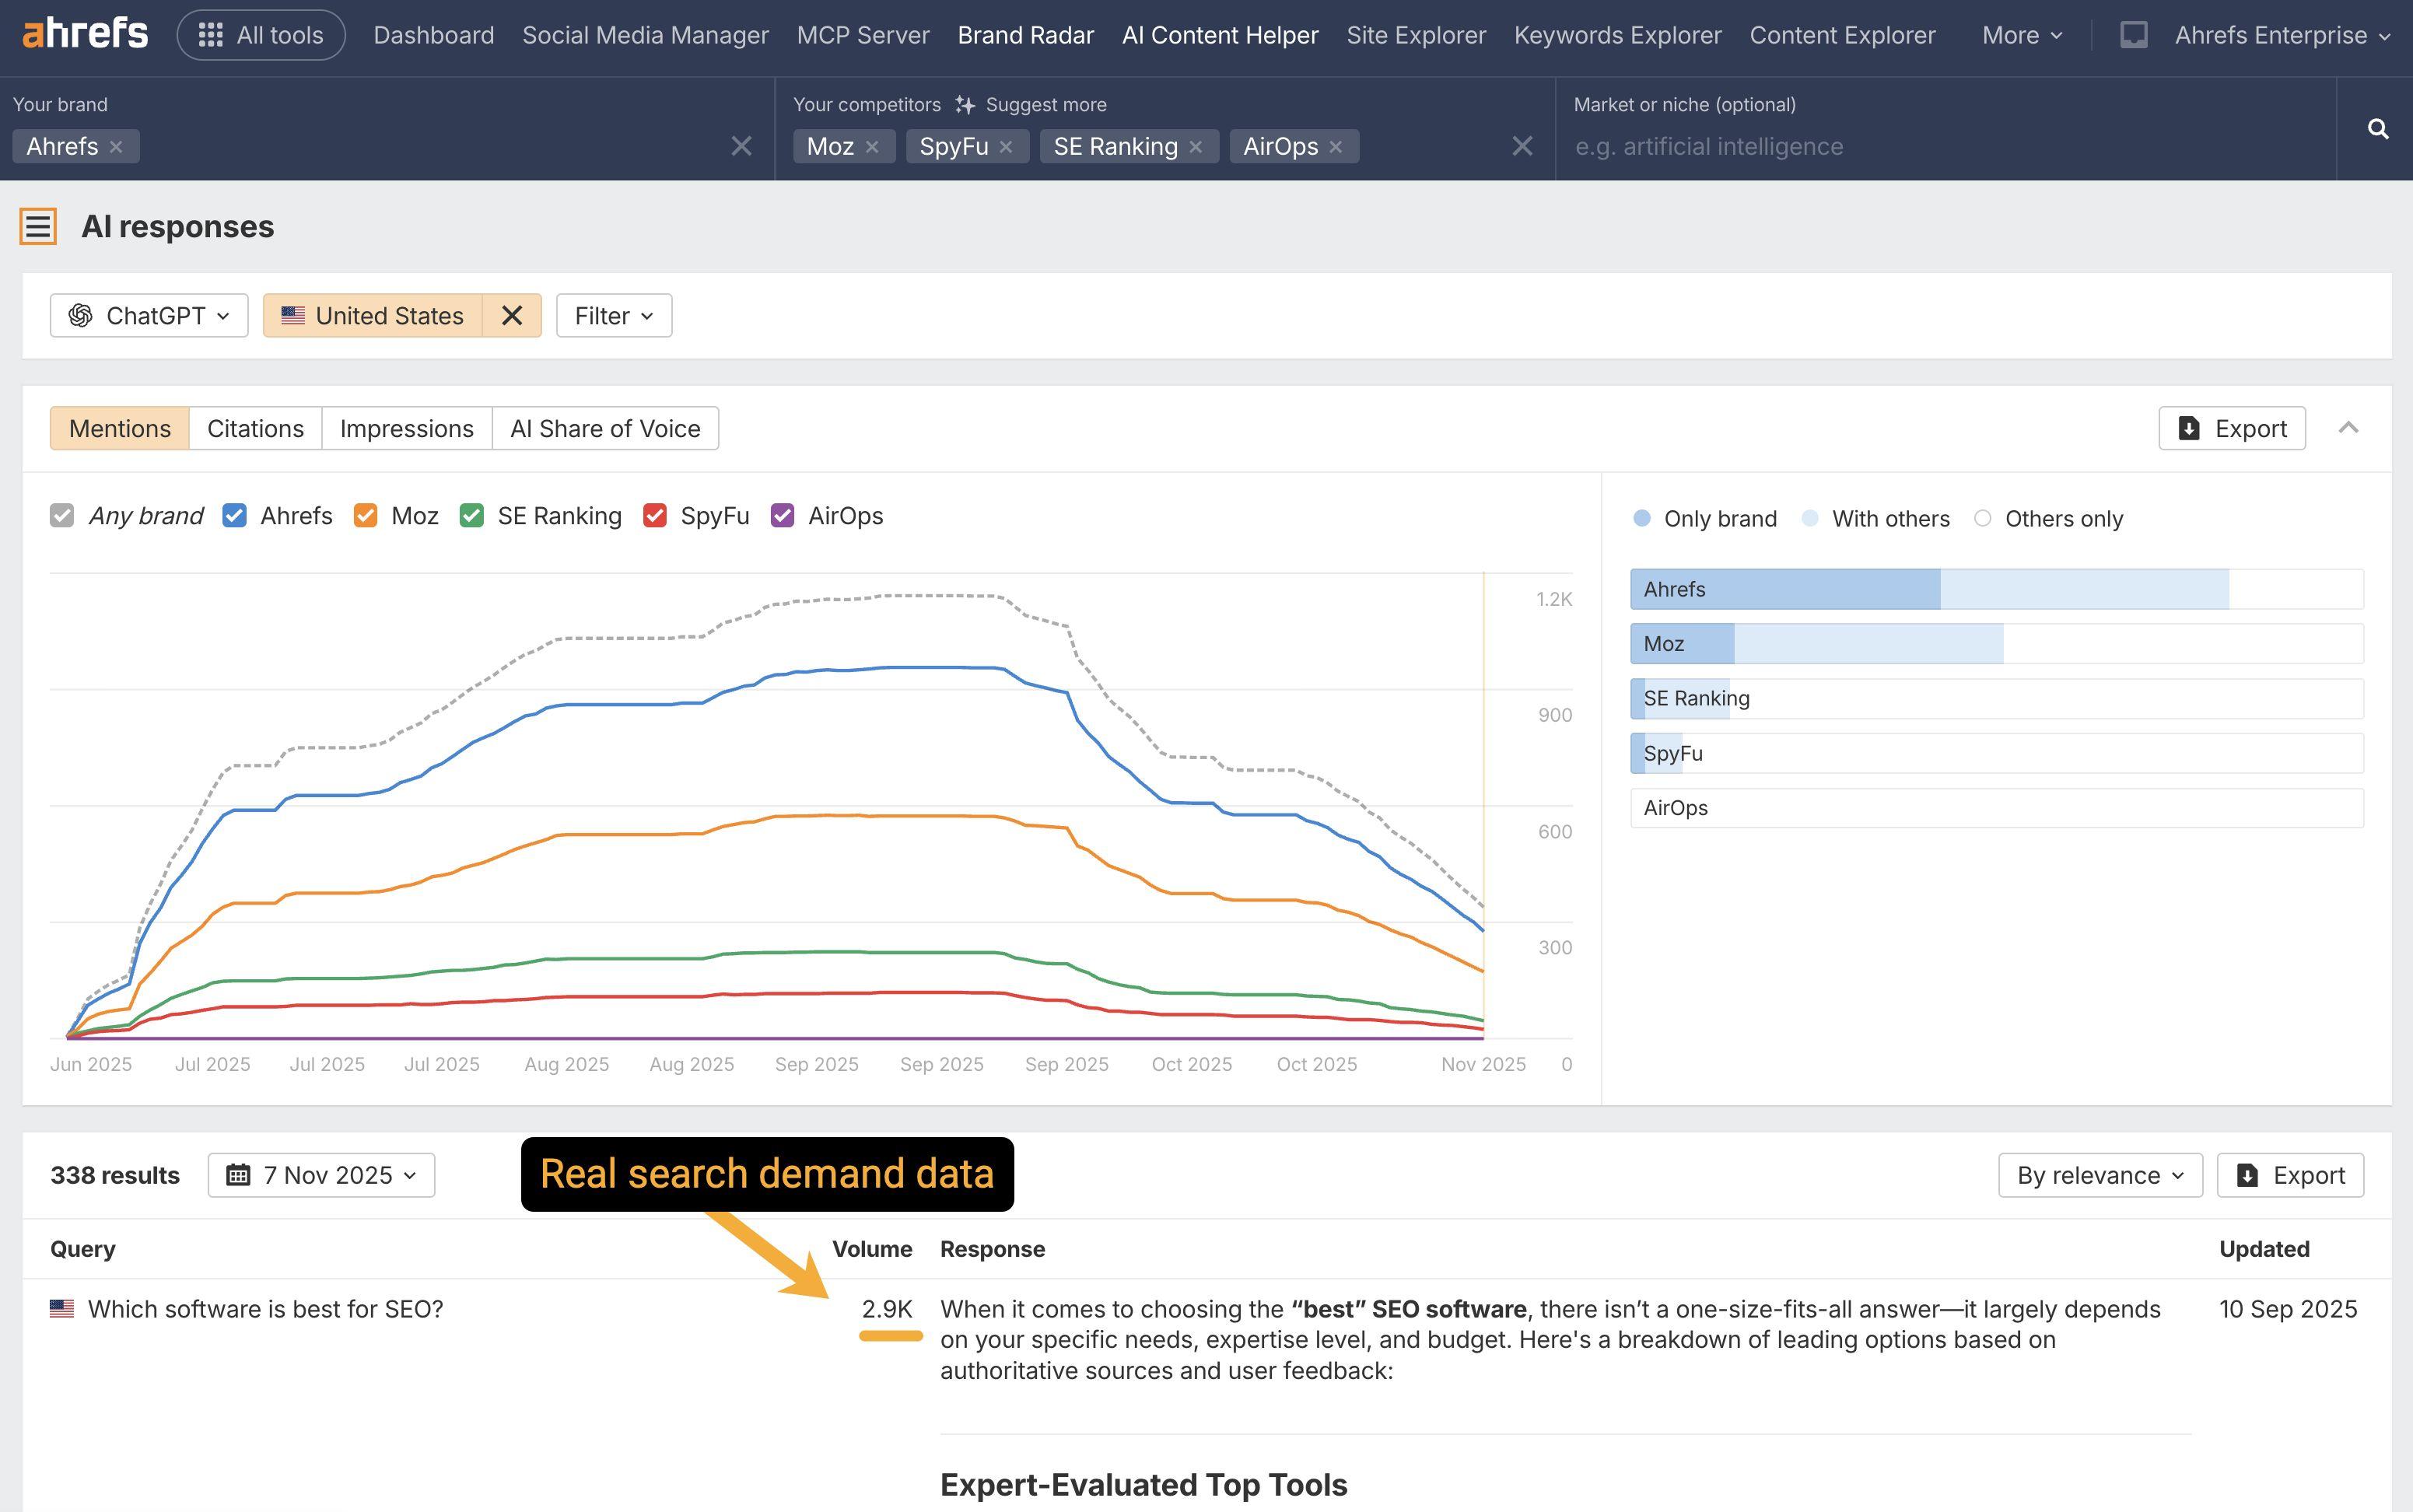
Task: Click the ahrefs logo
Action: point(84,32)
